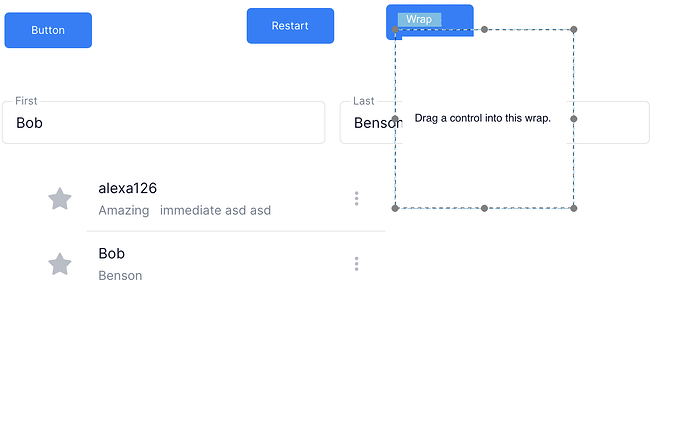Click the star icon beside Bob
Viewport: 690px width, 423px height.
pyautogui.click(x=60, y=264)
